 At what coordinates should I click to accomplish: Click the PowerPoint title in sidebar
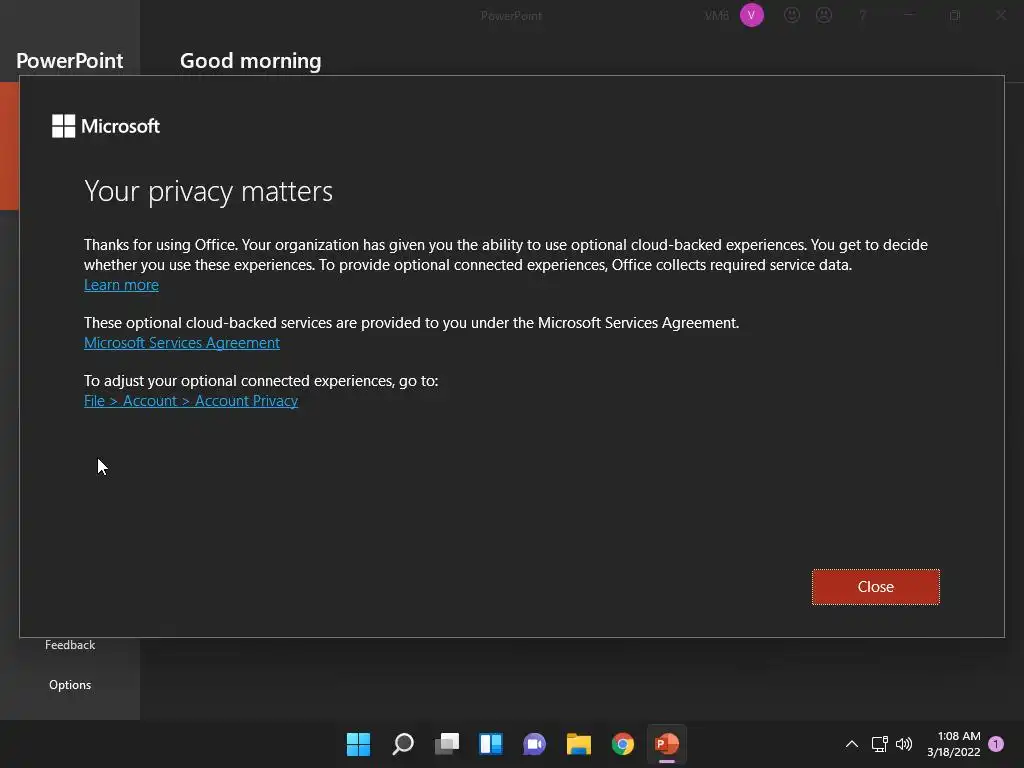[x=69, y=61]
